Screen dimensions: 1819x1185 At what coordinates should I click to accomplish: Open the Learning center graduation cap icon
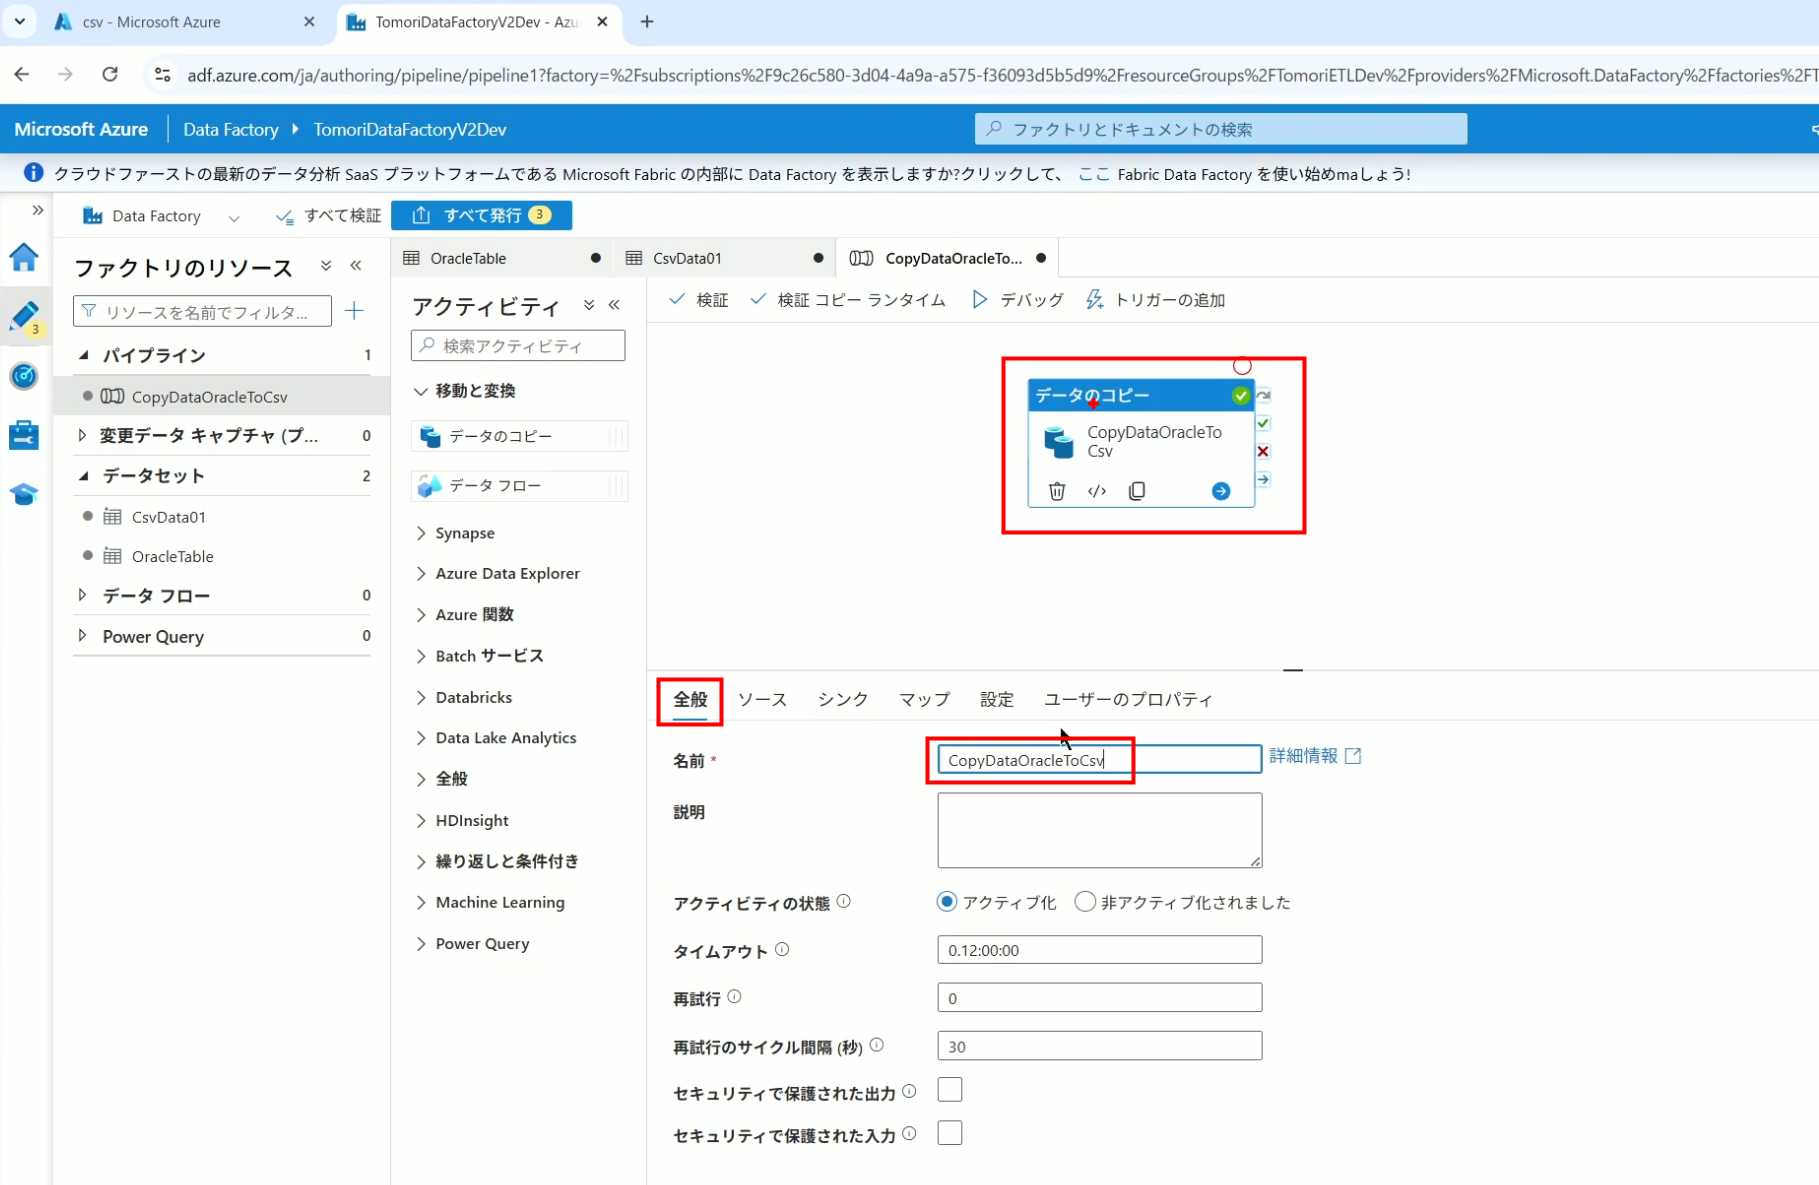point(24,494)
